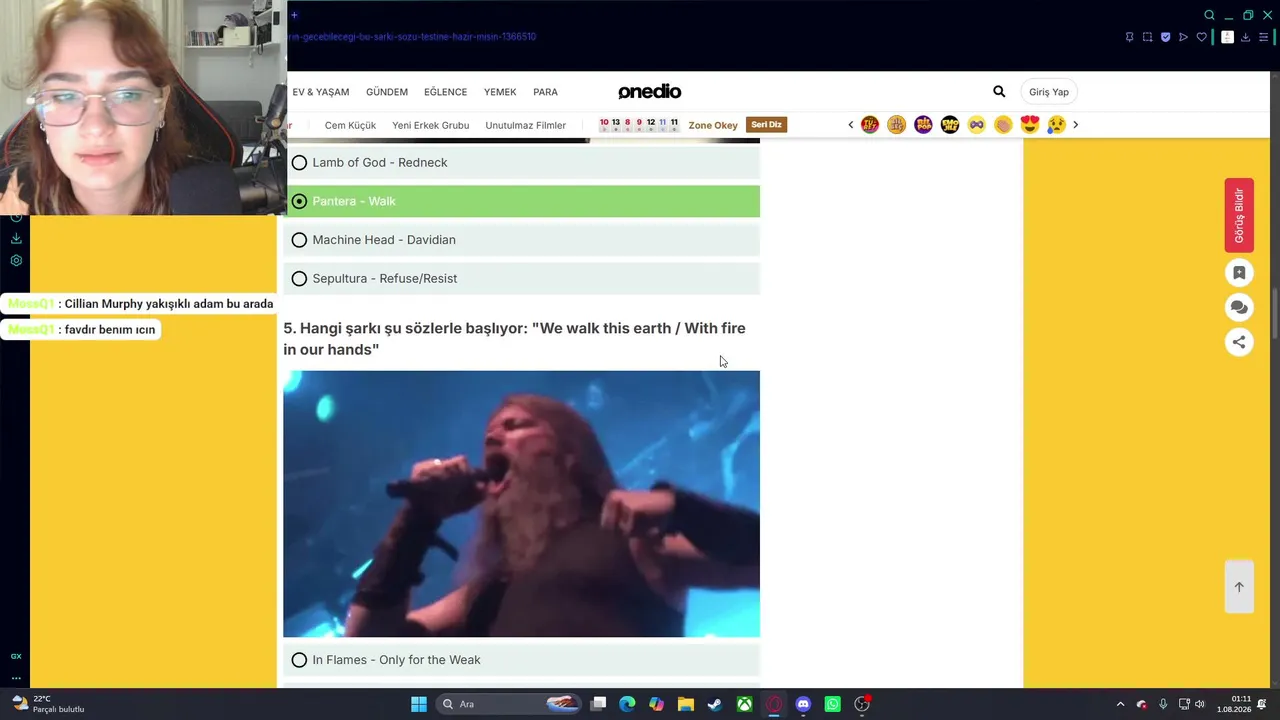Open the sidebar settings gear

click(x=16, y=260)
